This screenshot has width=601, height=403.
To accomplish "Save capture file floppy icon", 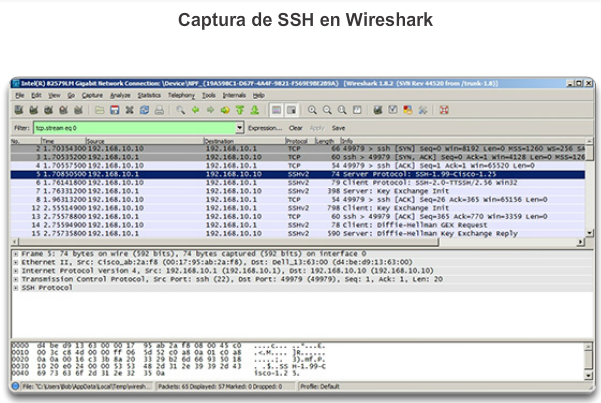I will pyautogui.click(x=114, y=110).
